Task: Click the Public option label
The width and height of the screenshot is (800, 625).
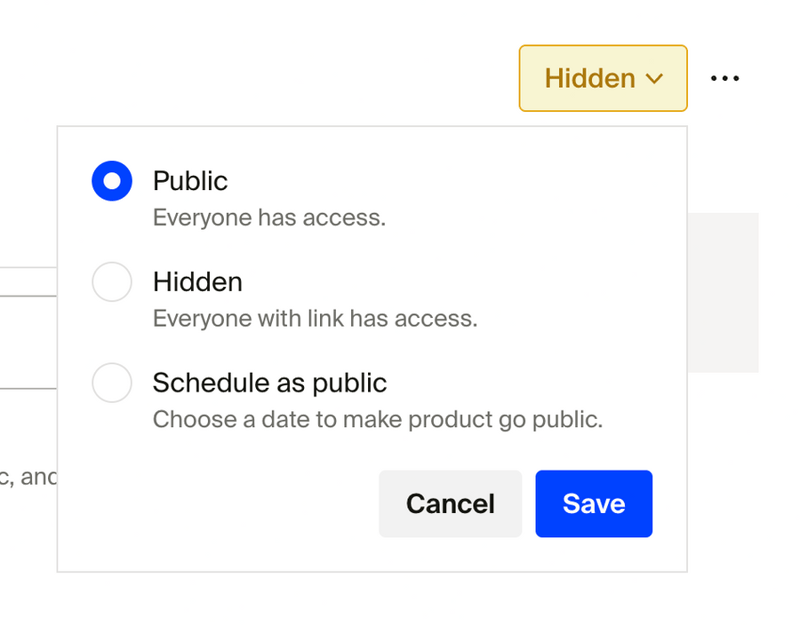Action: pos(189,181)
